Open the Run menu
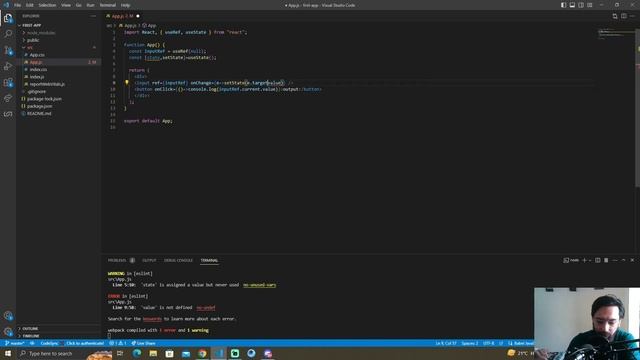The height and width of the screenshot is (360, 640). pos(90,5)
